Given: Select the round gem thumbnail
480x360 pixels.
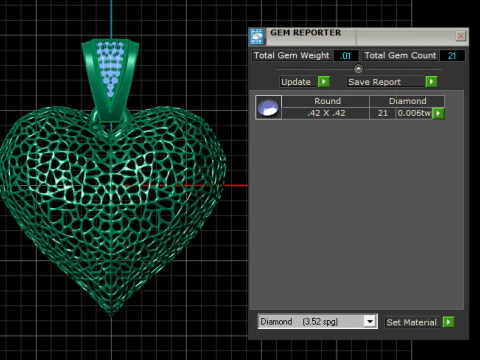Looking at the screenshot, I should (268, 107).
